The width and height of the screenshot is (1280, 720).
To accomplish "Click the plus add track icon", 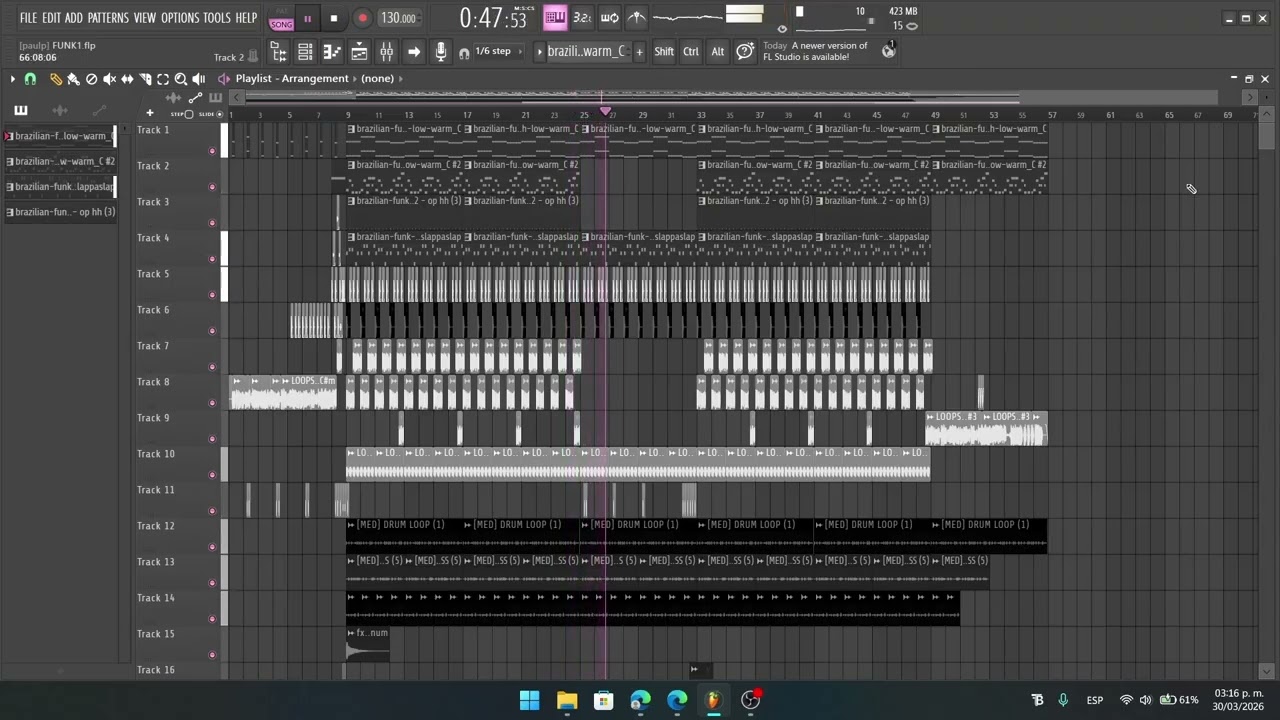I will [149, 113].
